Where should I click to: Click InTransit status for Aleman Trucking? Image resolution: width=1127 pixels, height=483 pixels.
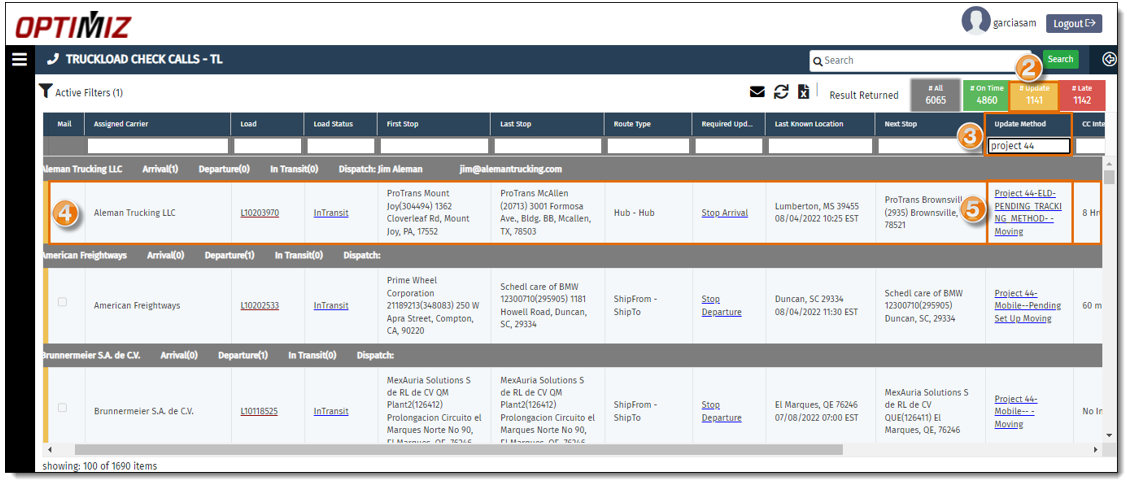point(331,213)
